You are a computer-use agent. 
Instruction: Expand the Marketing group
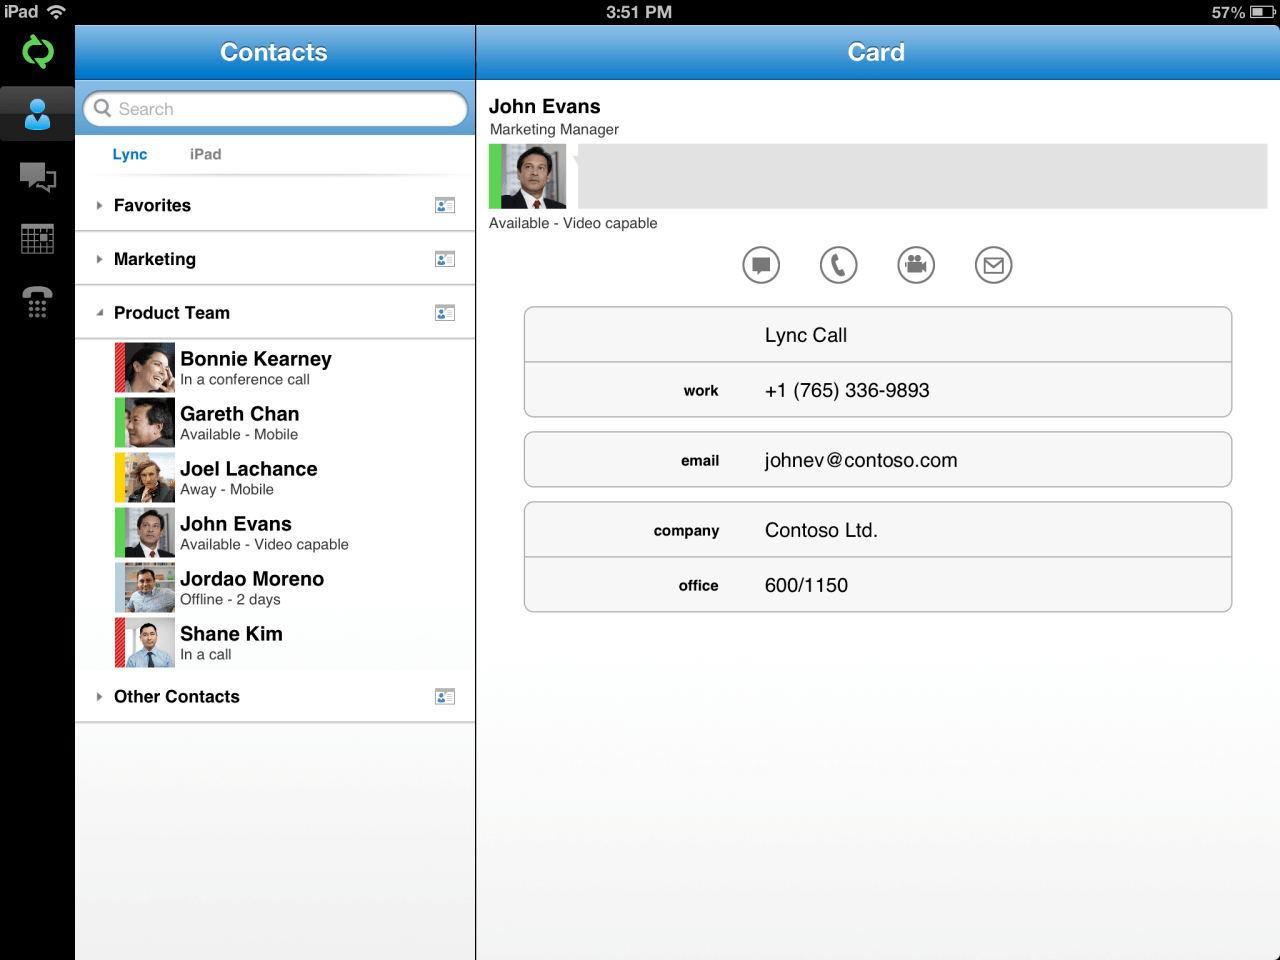[x=99, y=259]
